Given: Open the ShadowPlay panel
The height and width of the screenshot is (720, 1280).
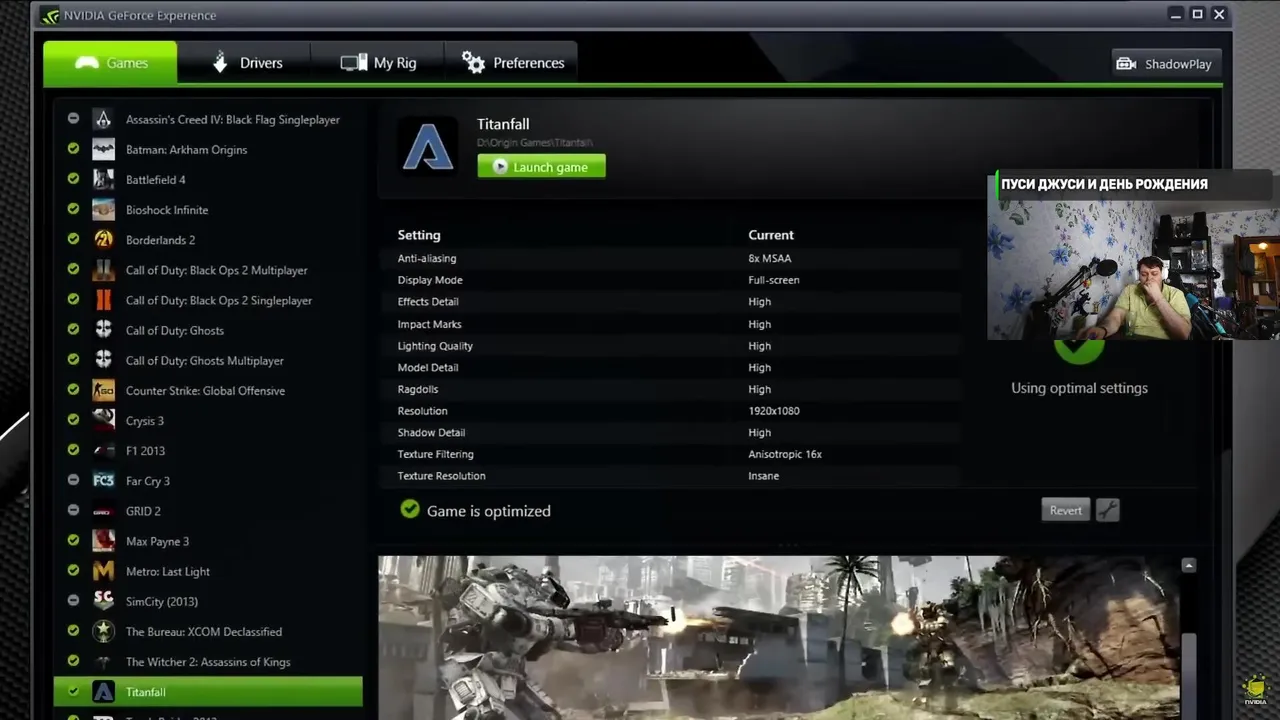Looking at the screenshot, I should (x=1166, y=63).
